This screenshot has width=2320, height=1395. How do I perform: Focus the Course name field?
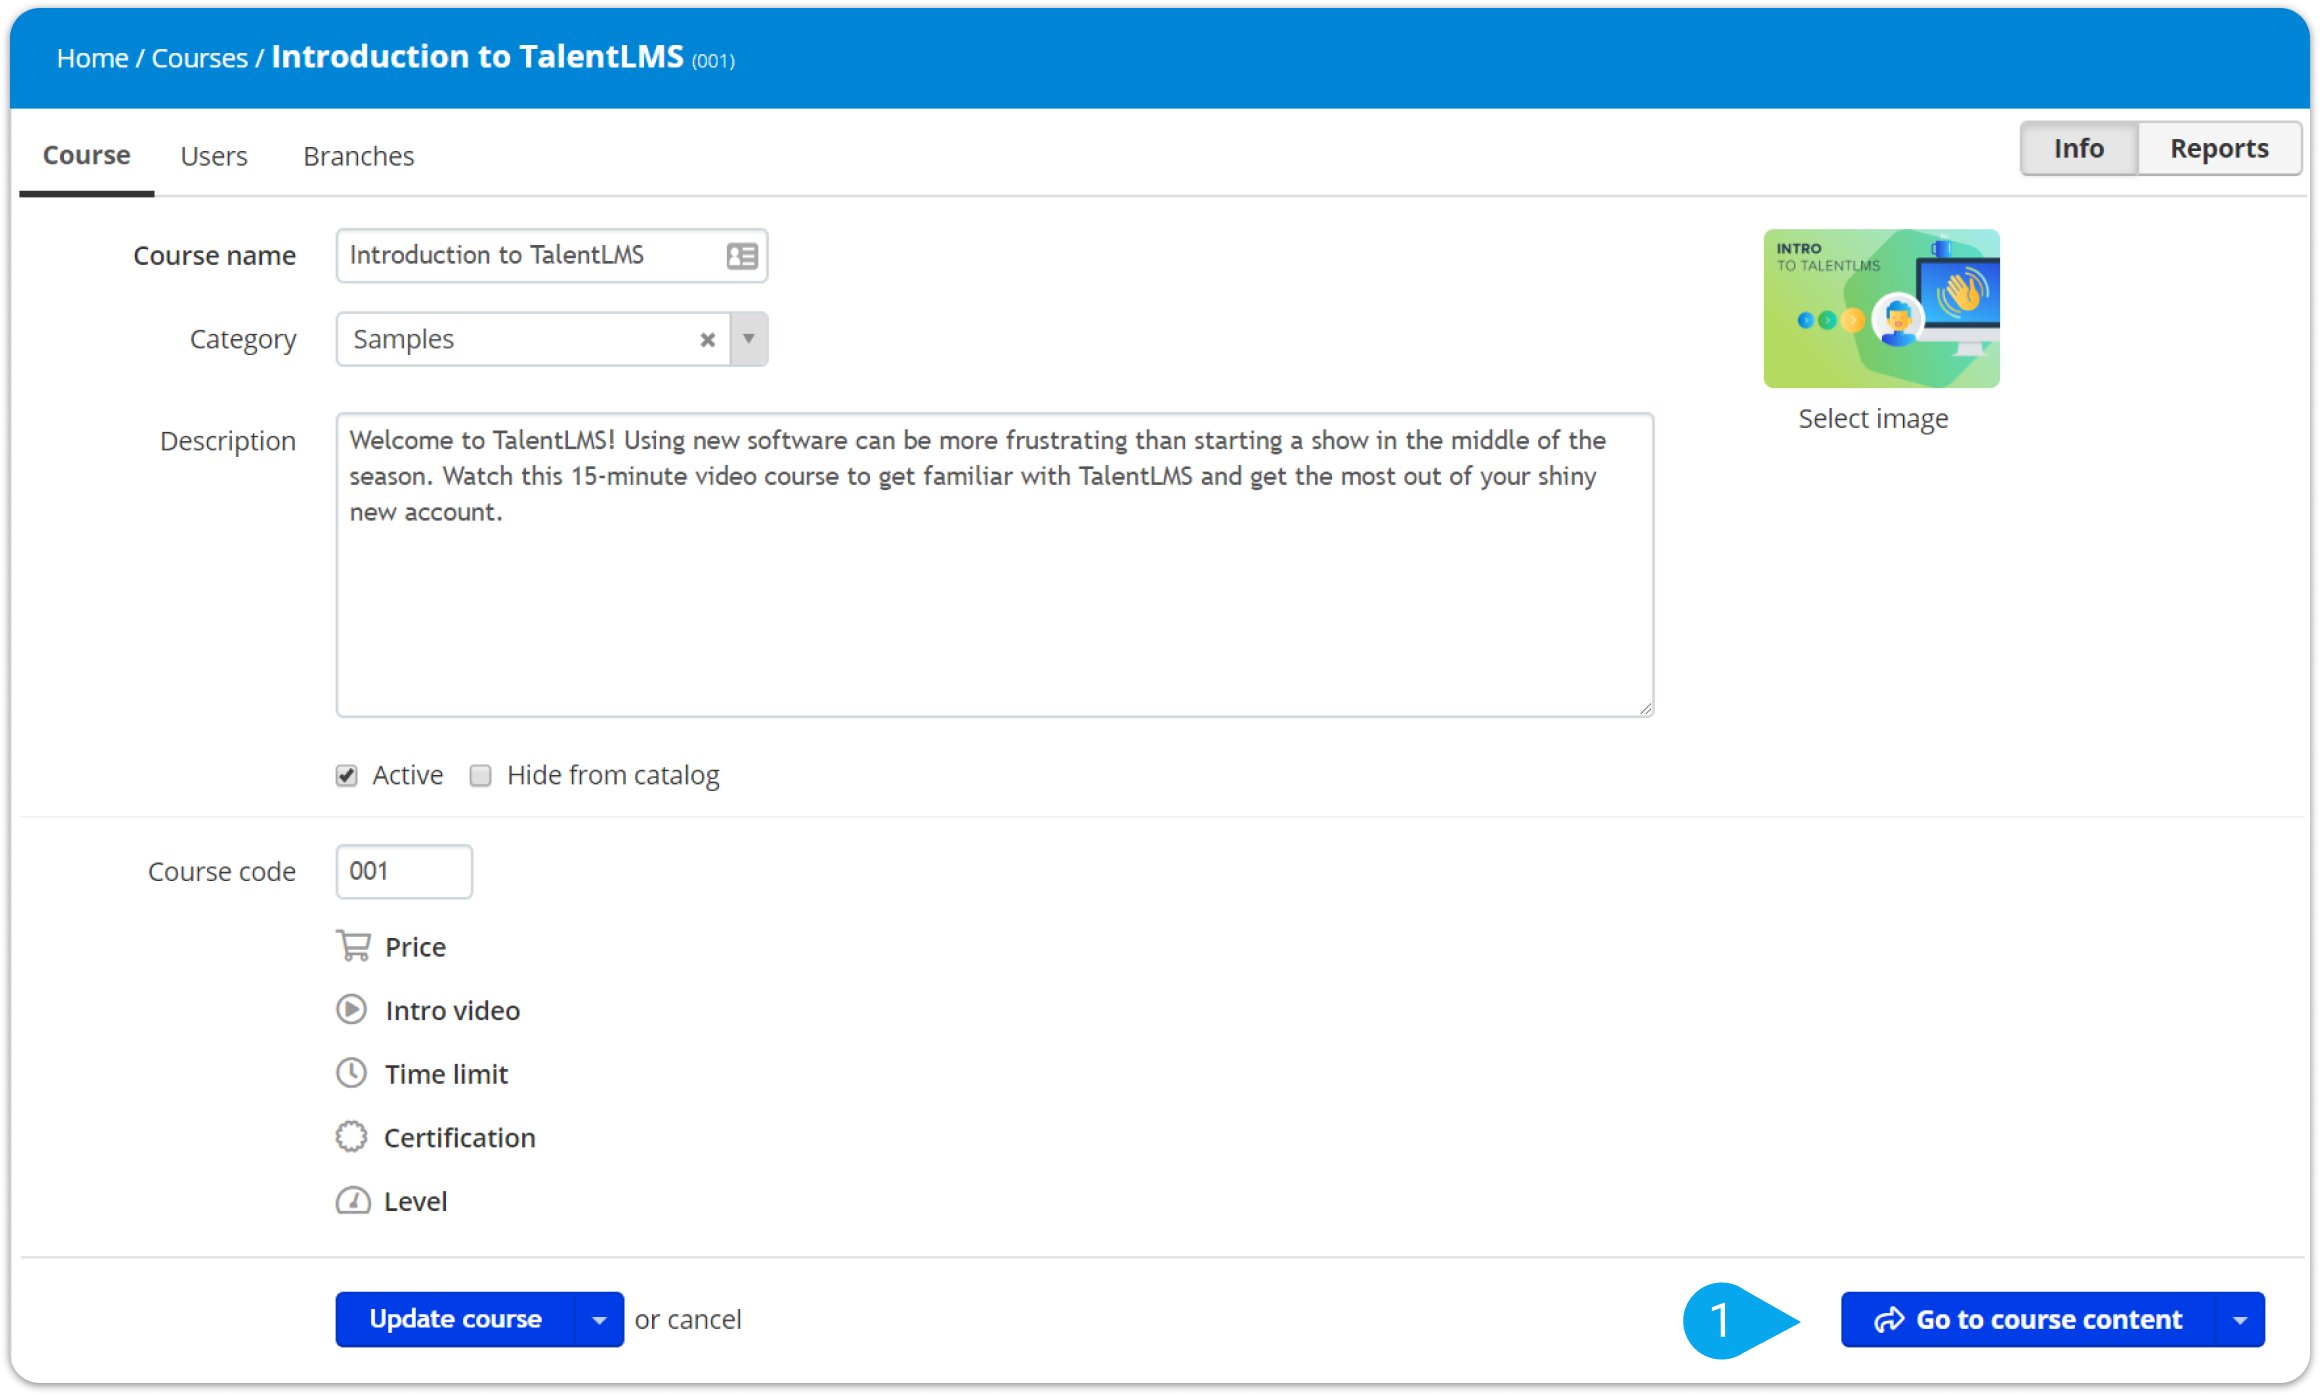pyautogui.click(x=552, y=256)
